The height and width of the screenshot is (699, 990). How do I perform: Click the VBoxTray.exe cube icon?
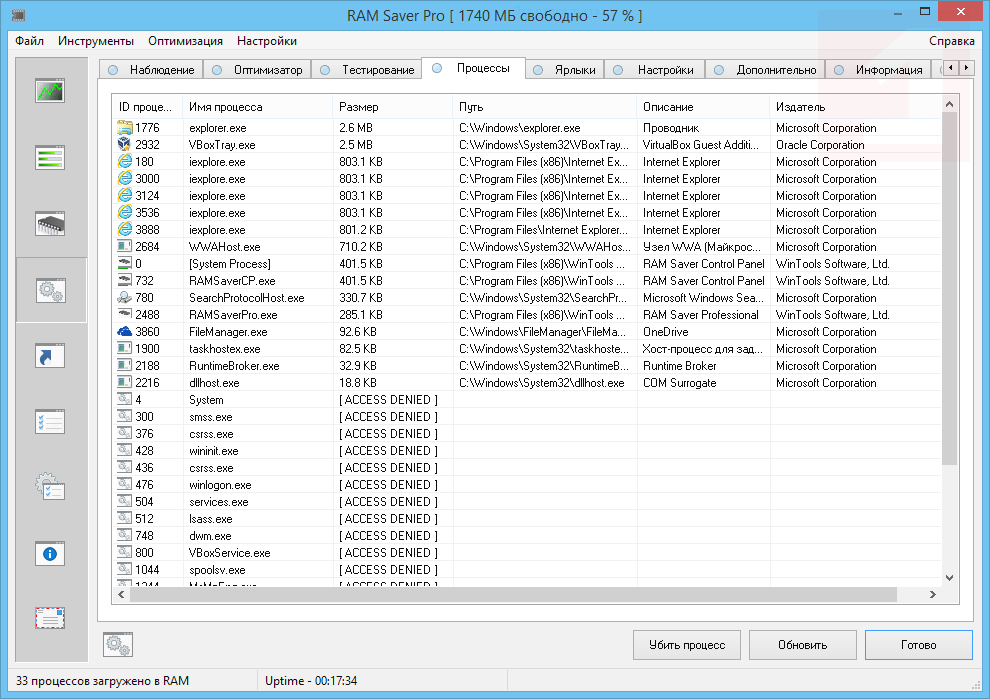click(125, 145)
